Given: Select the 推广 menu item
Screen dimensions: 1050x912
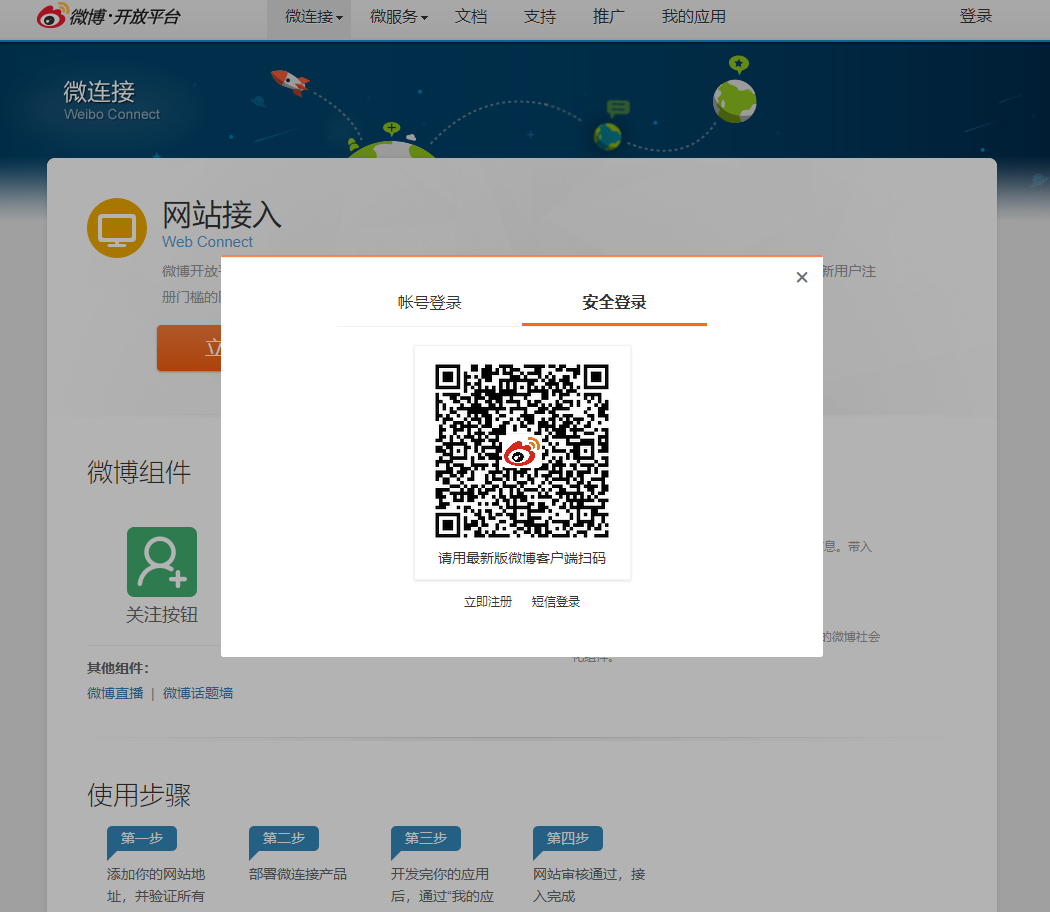Looking at the screenshot, I should [609, 17].
